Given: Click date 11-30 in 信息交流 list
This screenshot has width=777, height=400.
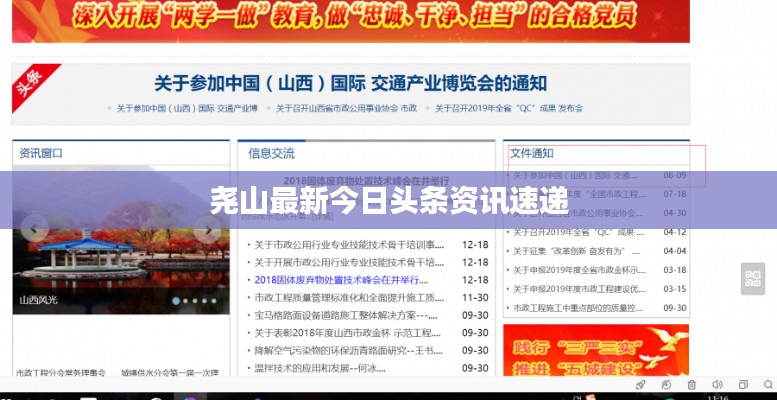Looking at the screenshot, I should [x=475, y=298].
